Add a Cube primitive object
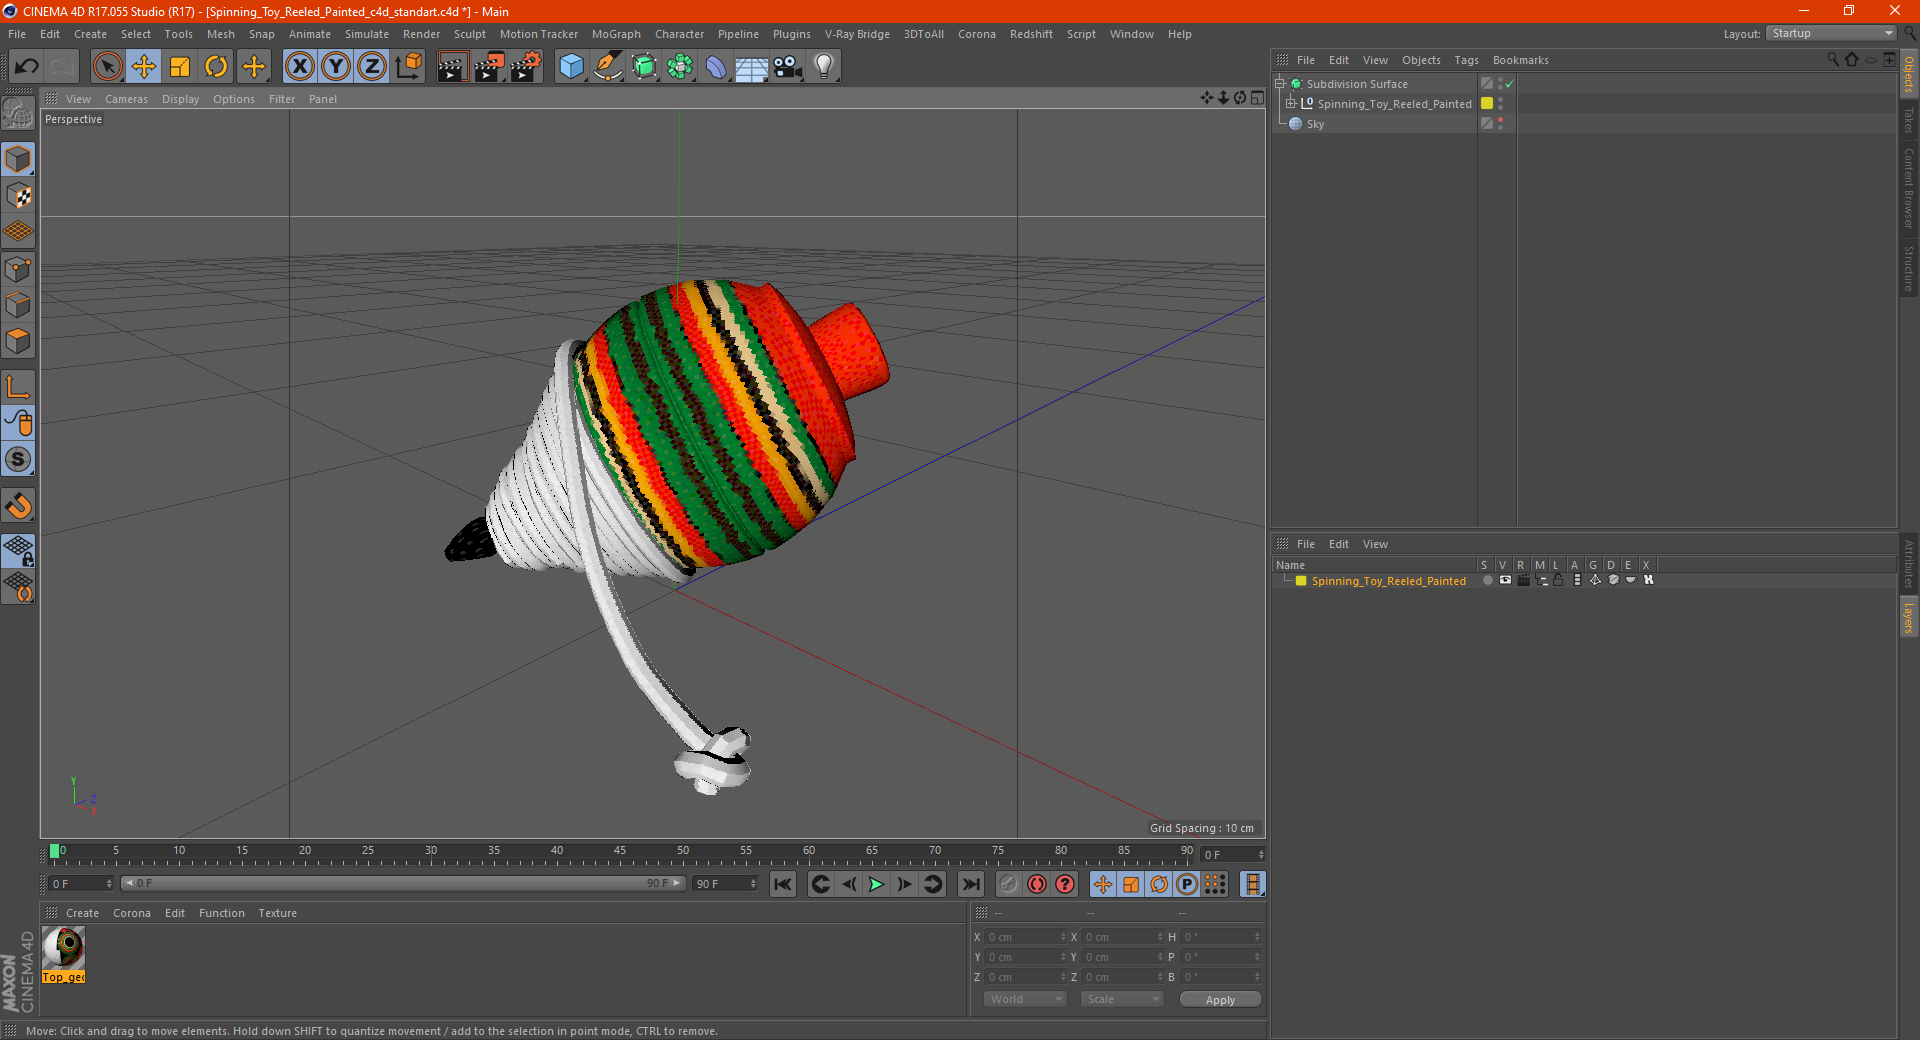This screenshot has height=1040, width=1920. pos(571,67)
